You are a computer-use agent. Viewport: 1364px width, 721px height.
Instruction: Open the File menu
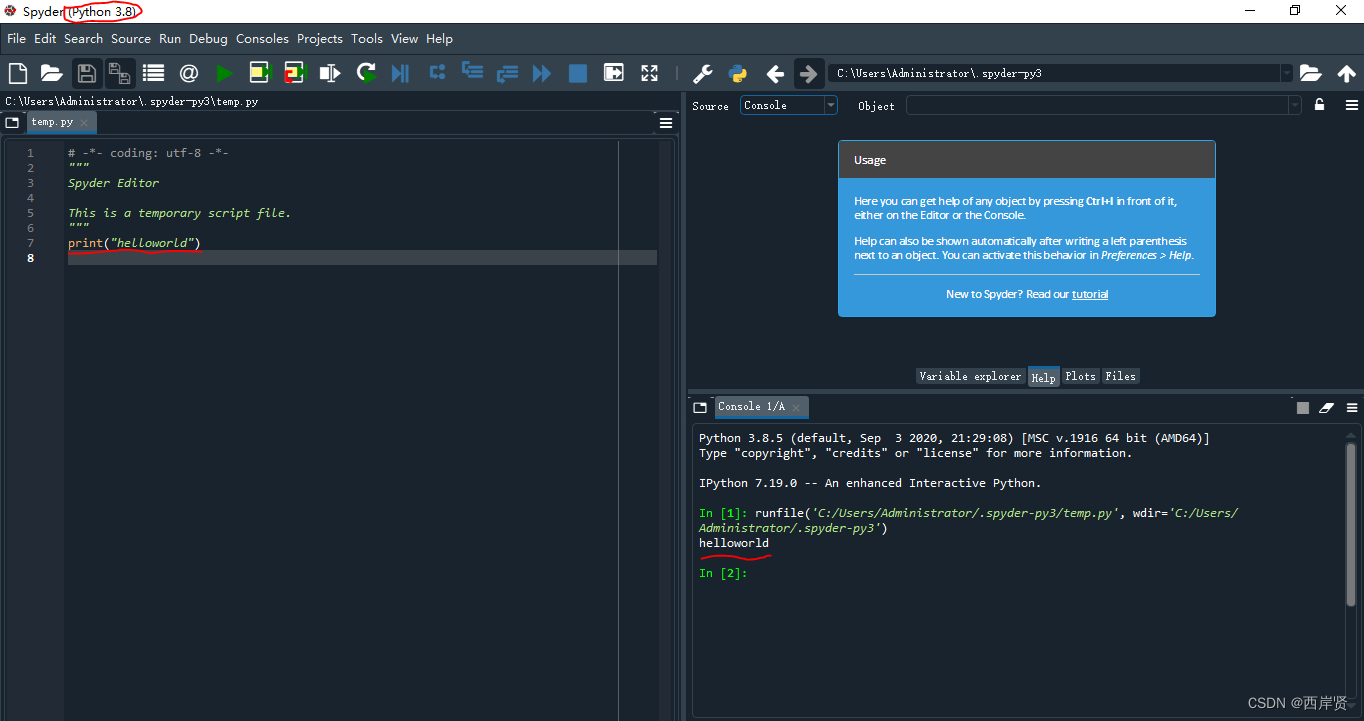[x=16, y=38]
